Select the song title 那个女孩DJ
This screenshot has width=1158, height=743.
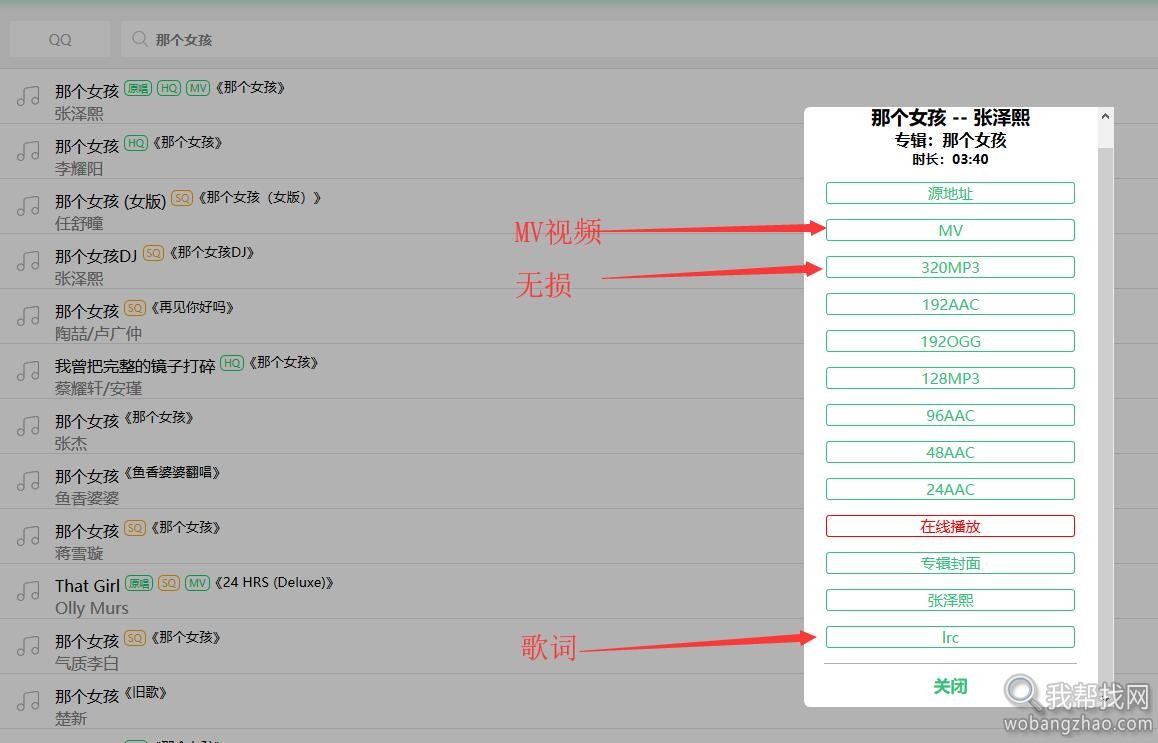pyautogui.click(x=96, y=256)
